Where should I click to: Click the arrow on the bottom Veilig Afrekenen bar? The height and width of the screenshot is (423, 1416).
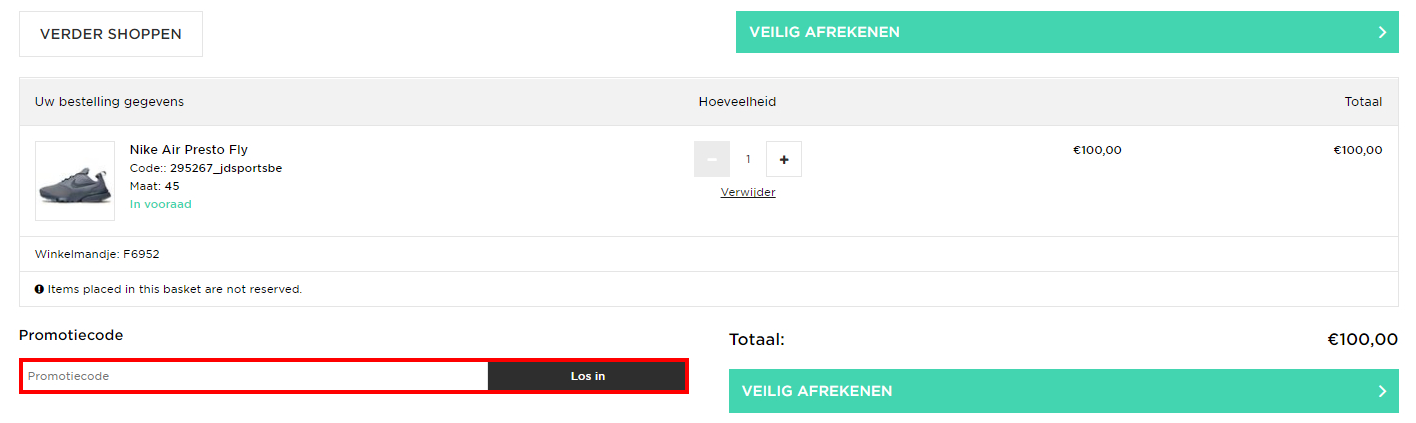coord(1382,391)
